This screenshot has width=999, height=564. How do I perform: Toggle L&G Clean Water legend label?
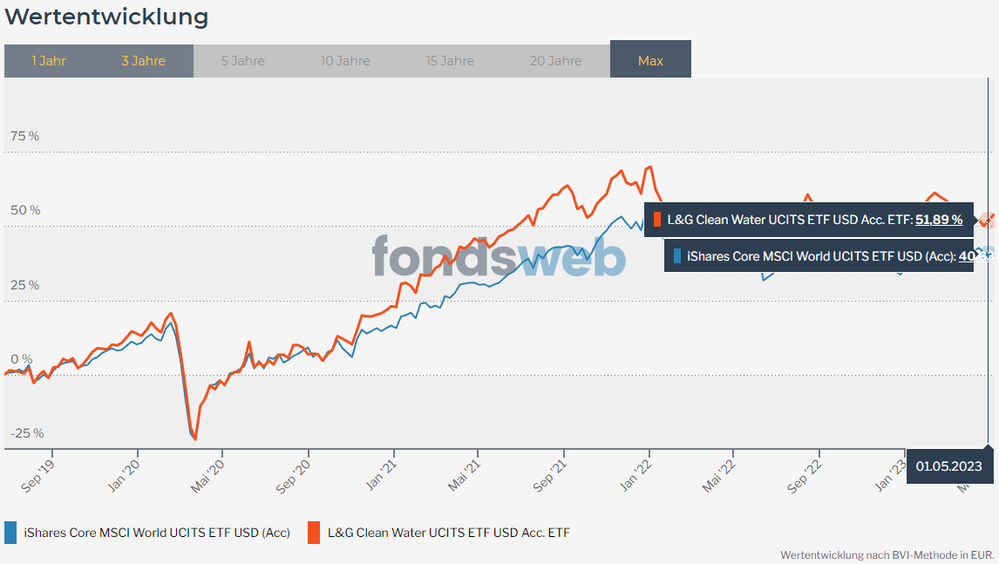tap(449, 532)
